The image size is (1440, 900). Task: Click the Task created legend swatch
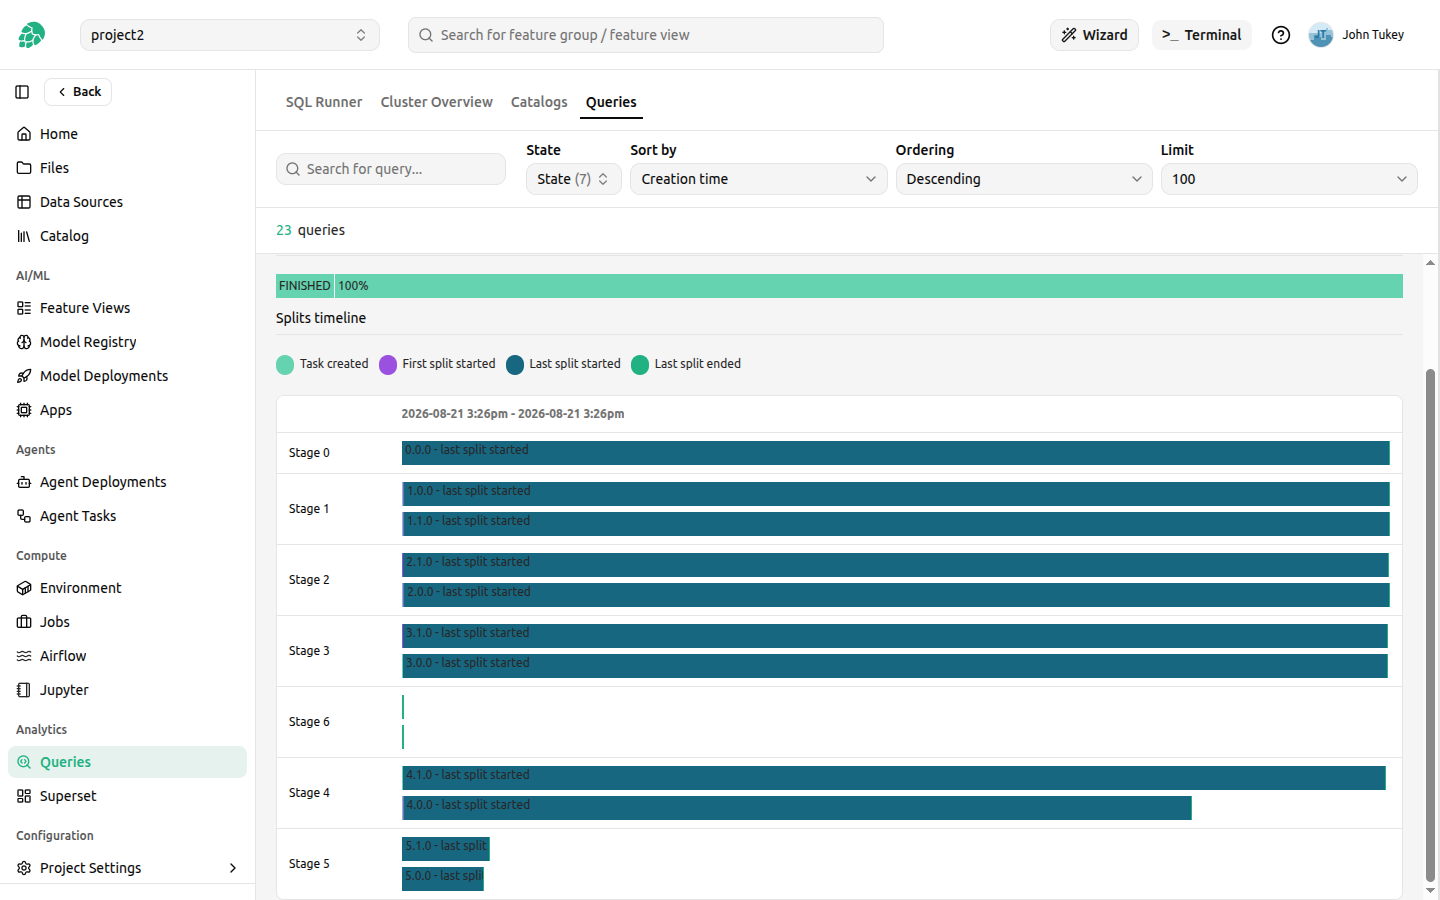(285, 365)
